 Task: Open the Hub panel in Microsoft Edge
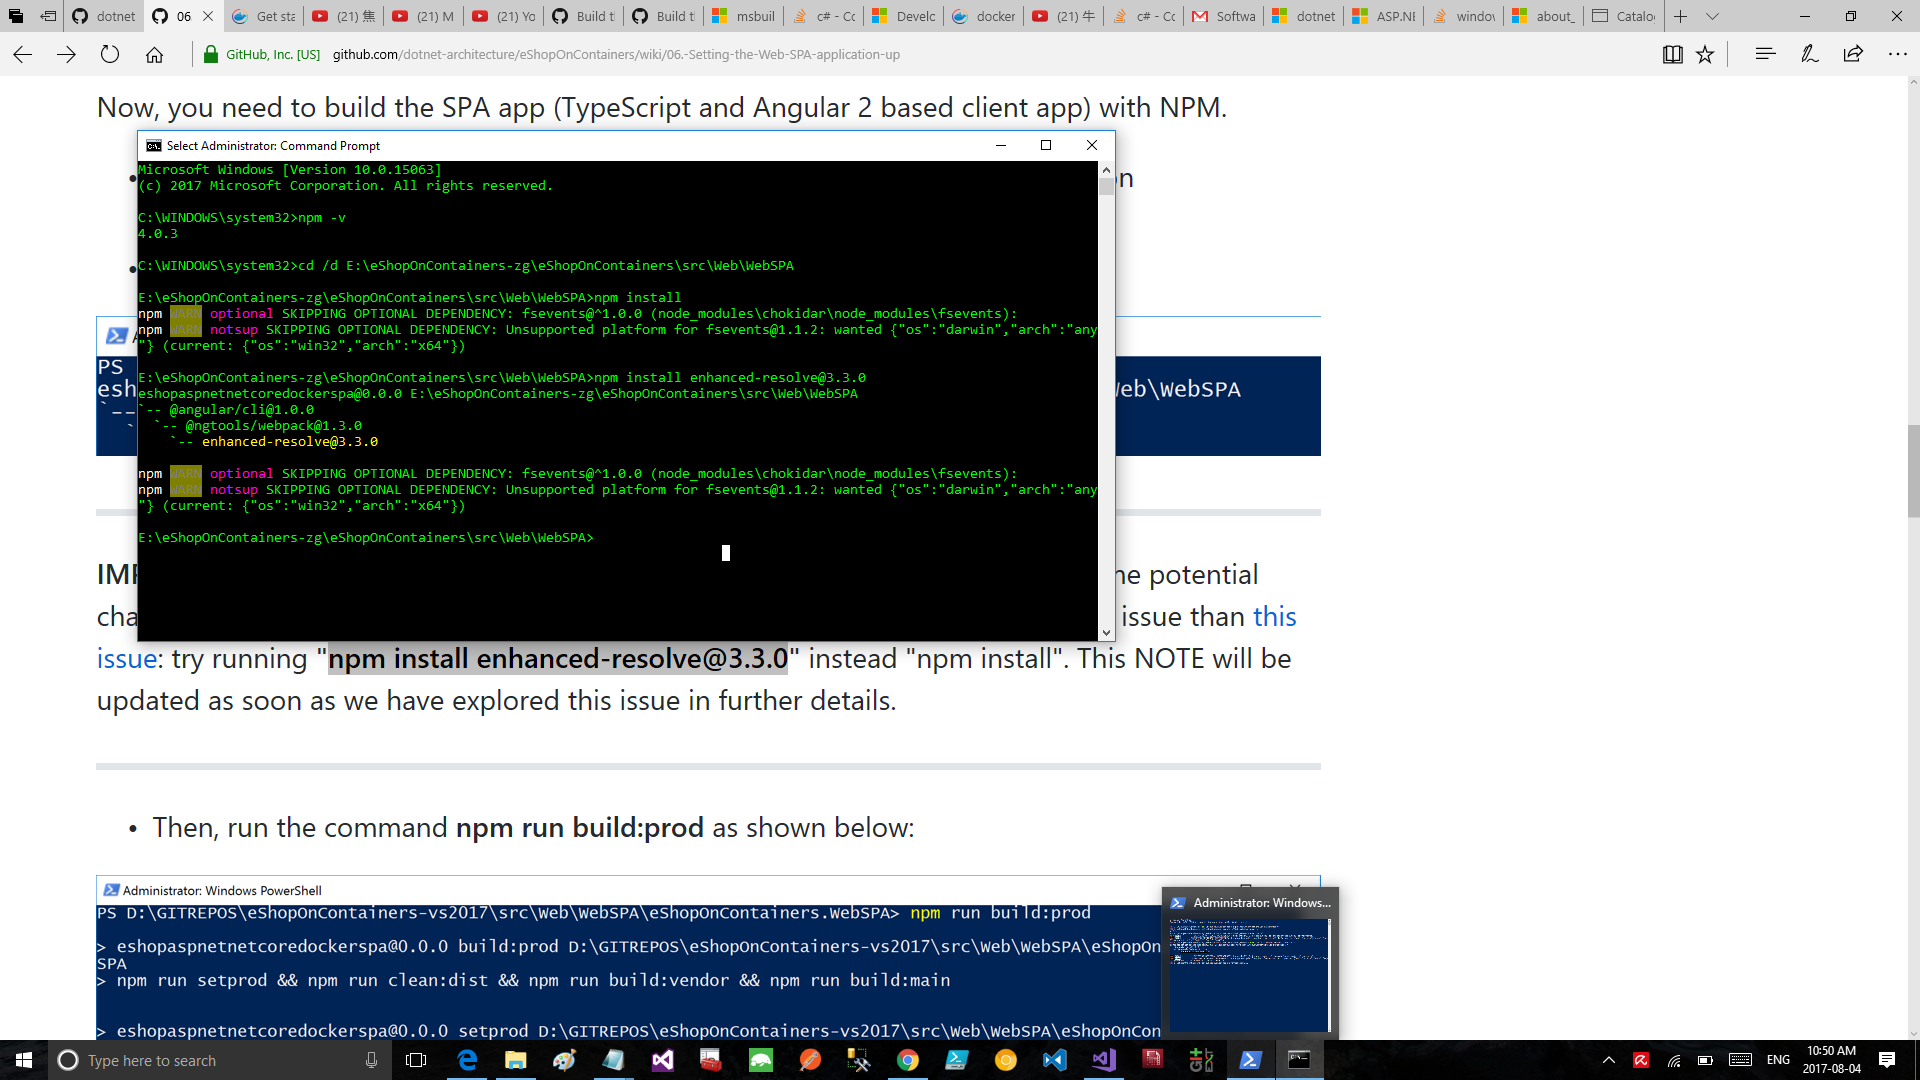[x=1764, y=54]
